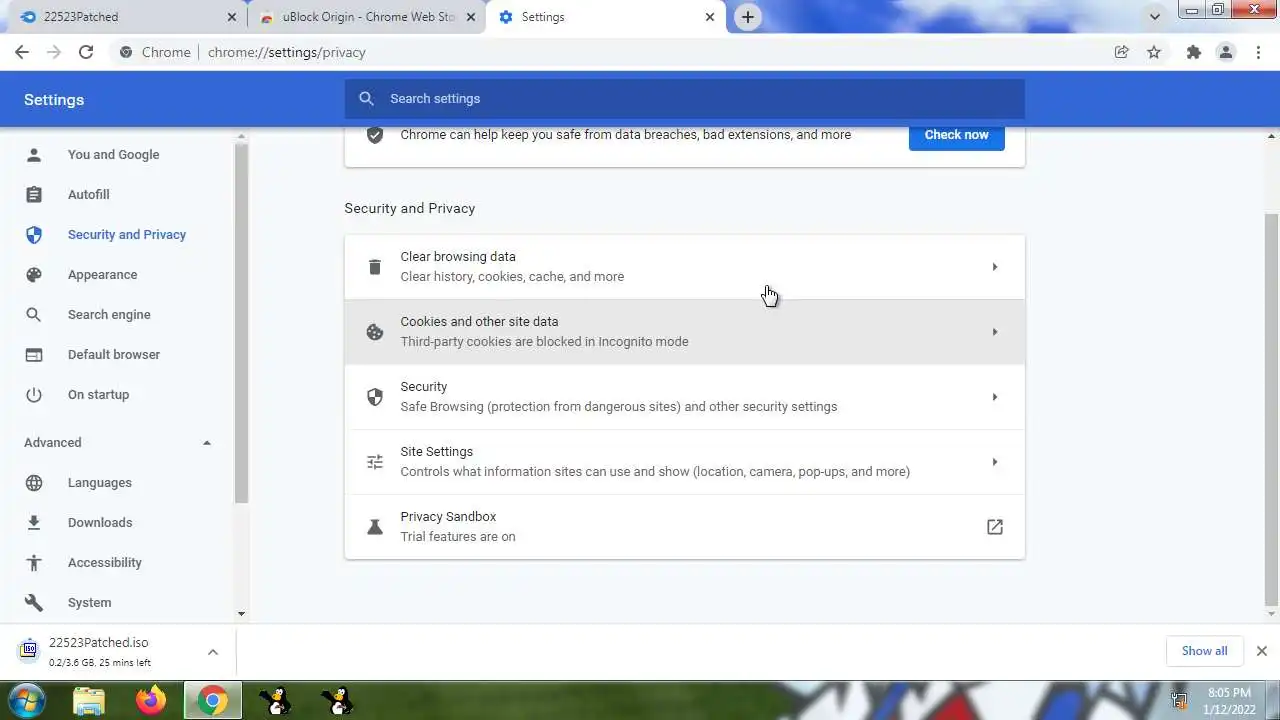
Task: Click the Languages globe icon
Action: click(34, 483)
